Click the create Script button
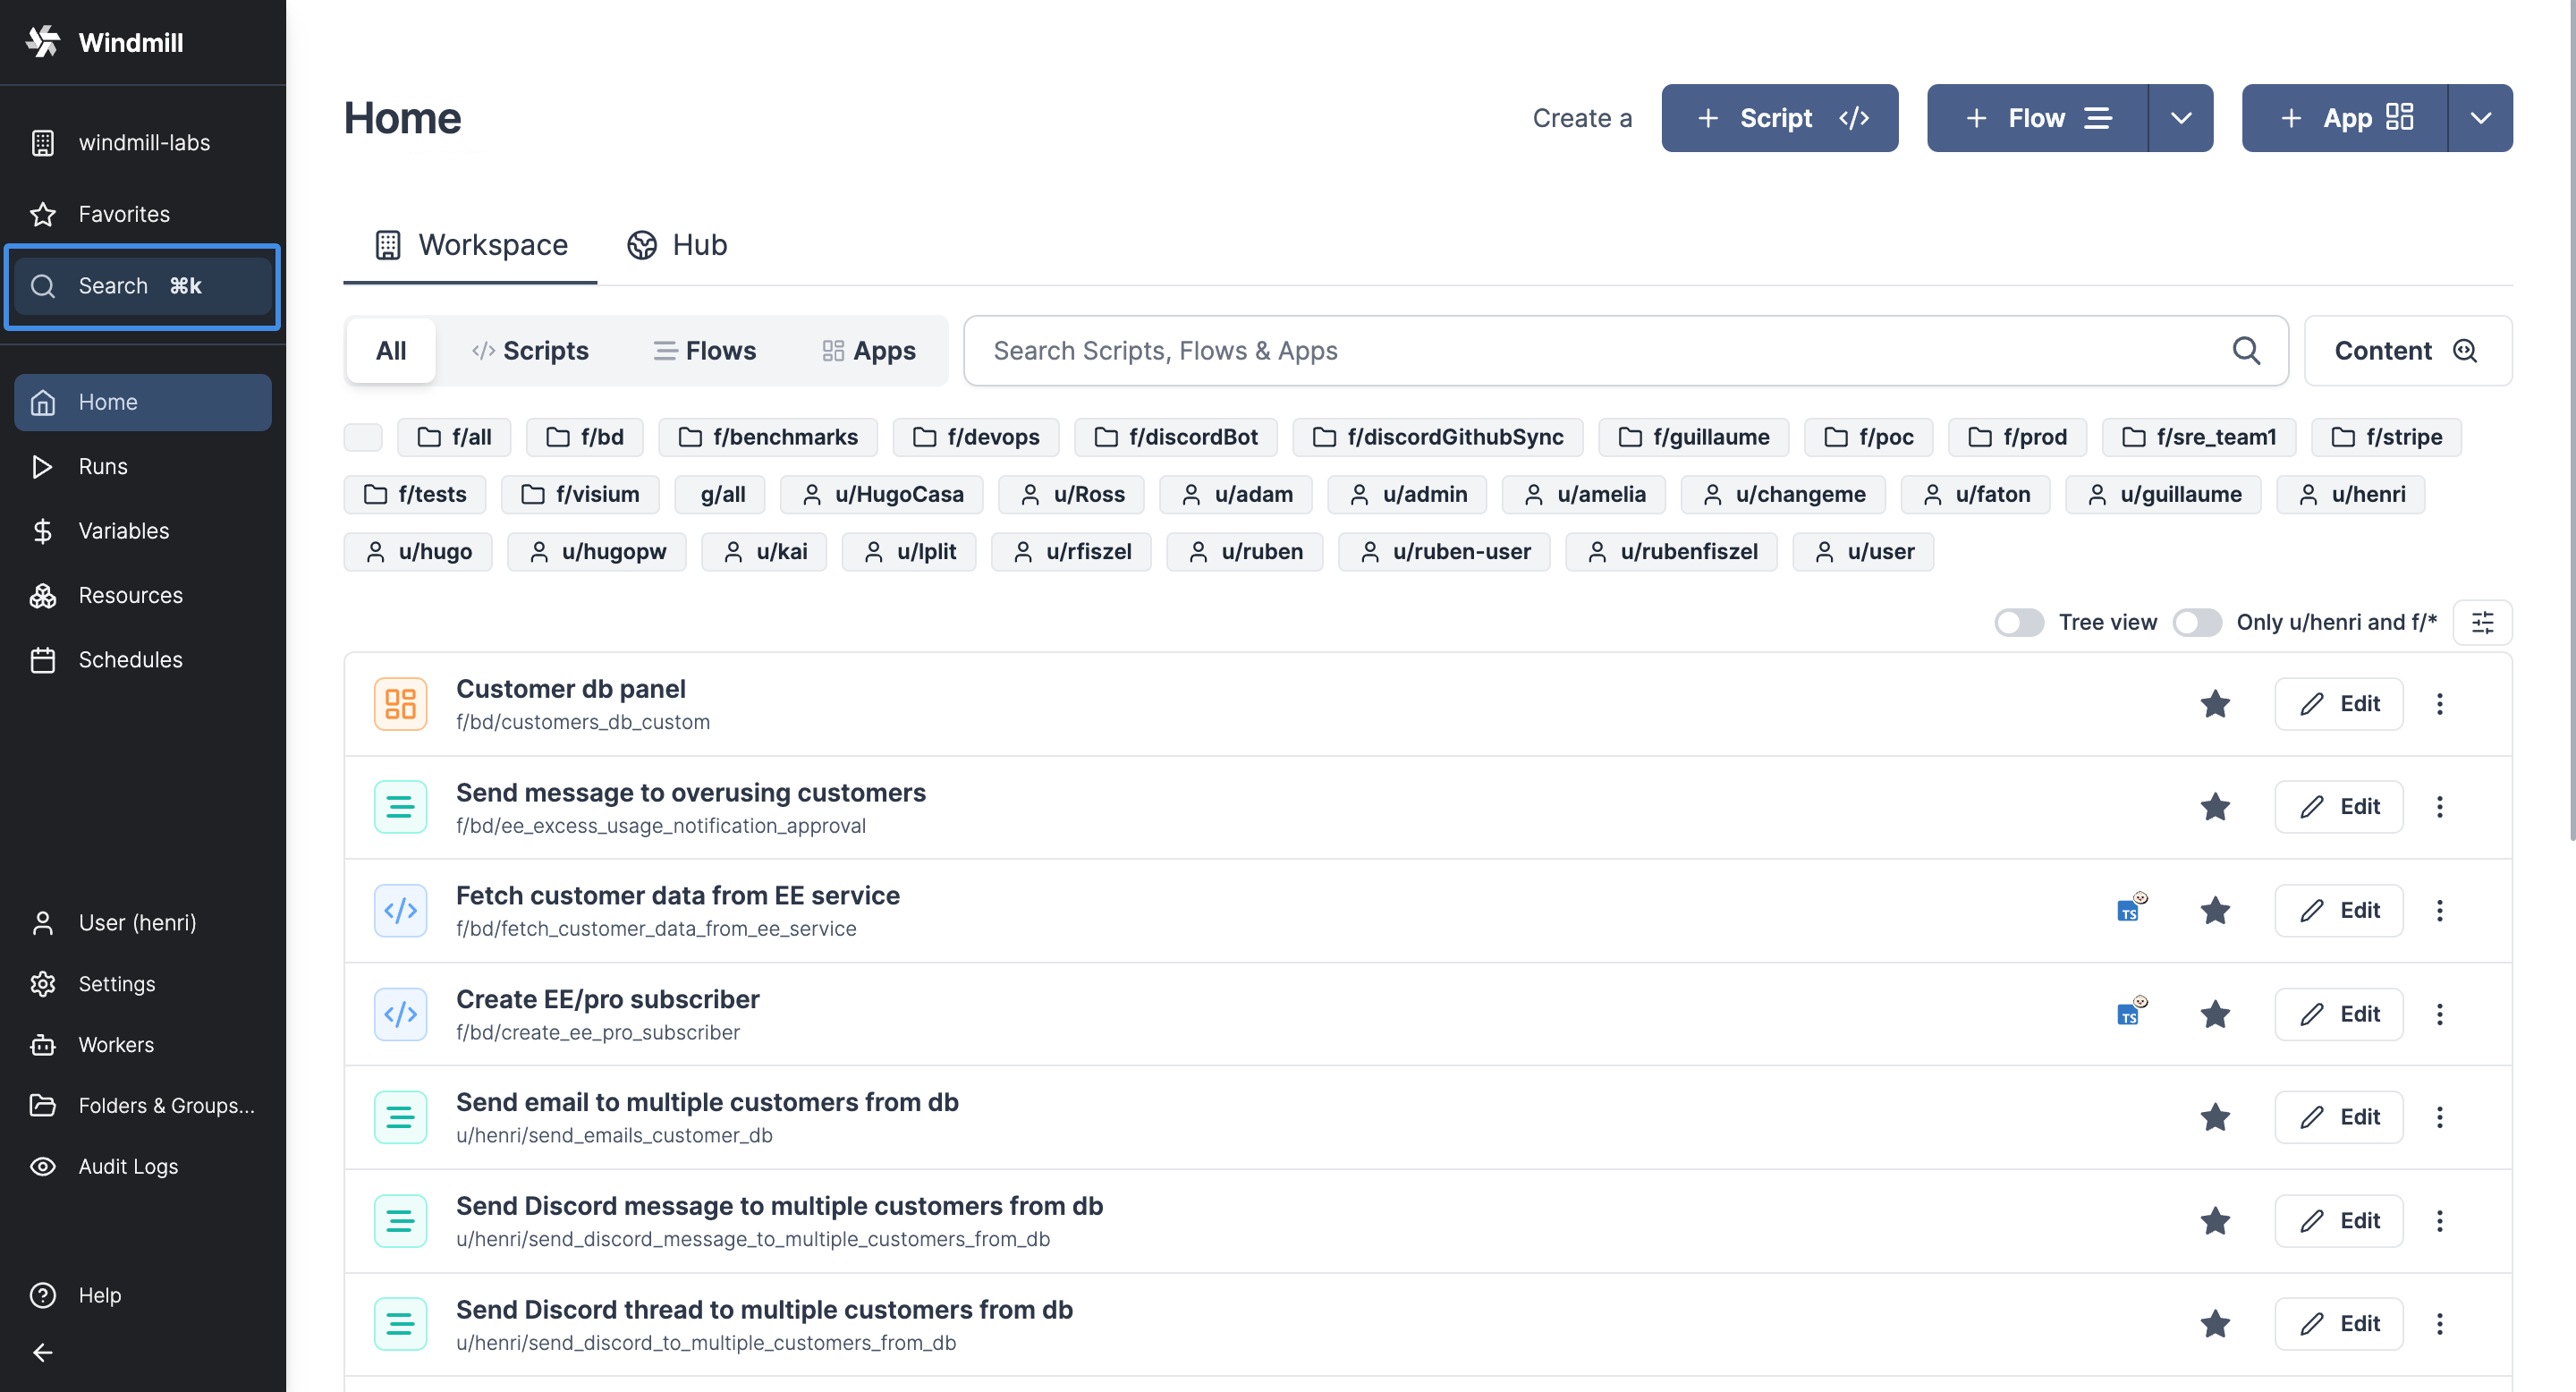 pos(1779,118)
